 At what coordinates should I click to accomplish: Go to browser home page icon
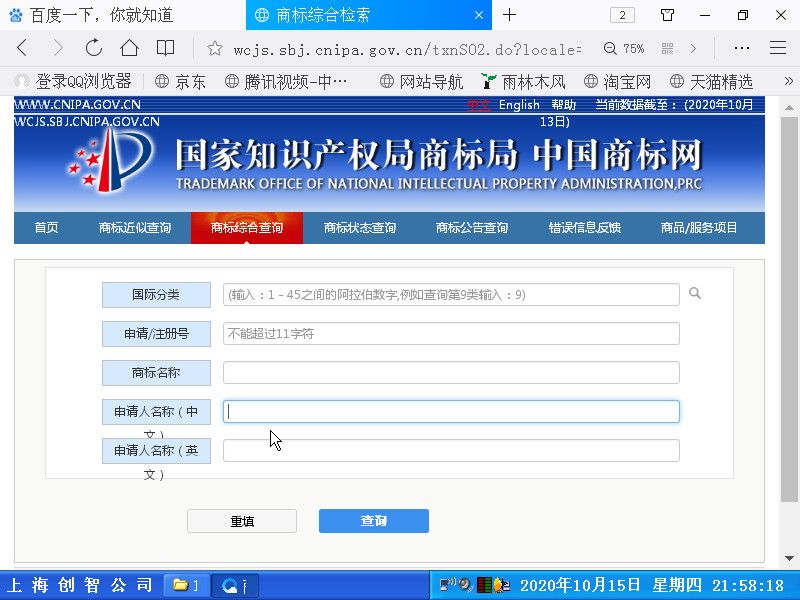click(129, 48)
